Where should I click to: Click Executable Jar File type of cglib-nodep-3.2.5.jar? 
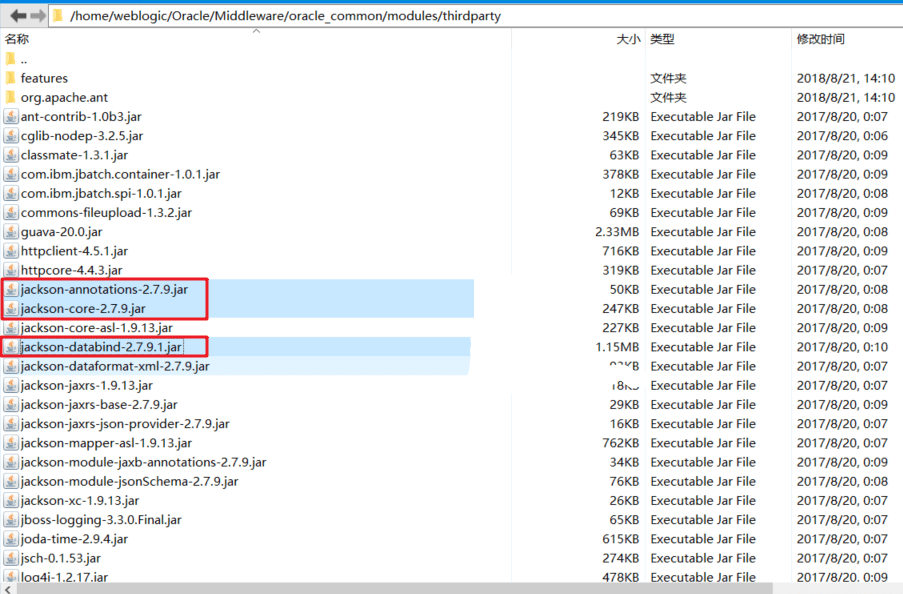click(x=703, y=135)
